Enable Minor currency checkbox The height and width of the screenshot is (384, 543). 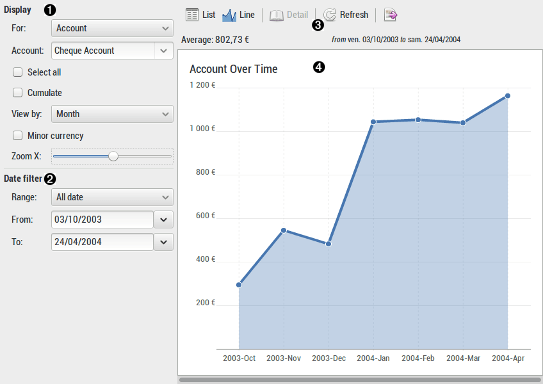pyautogui.click(x=18, y=135)
